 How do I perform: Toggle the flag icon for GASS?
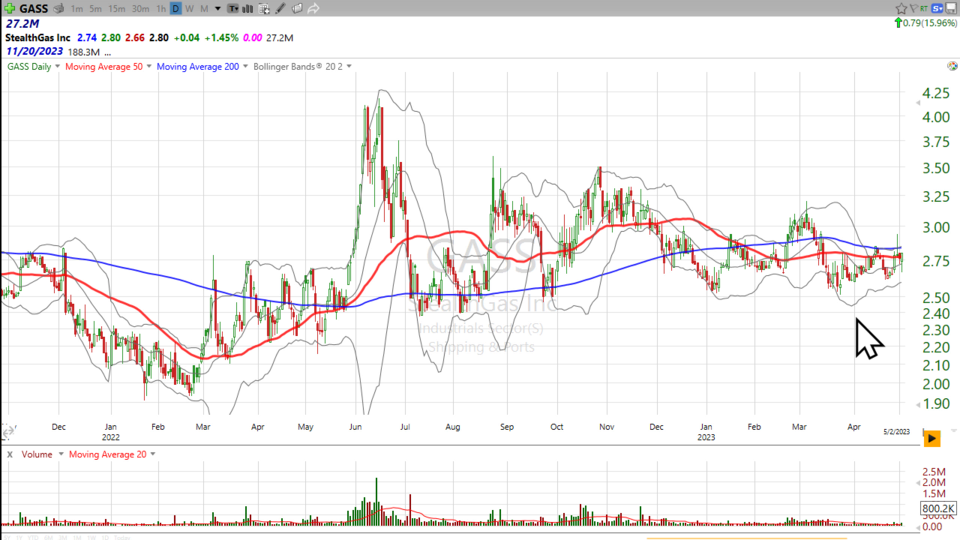913,8
